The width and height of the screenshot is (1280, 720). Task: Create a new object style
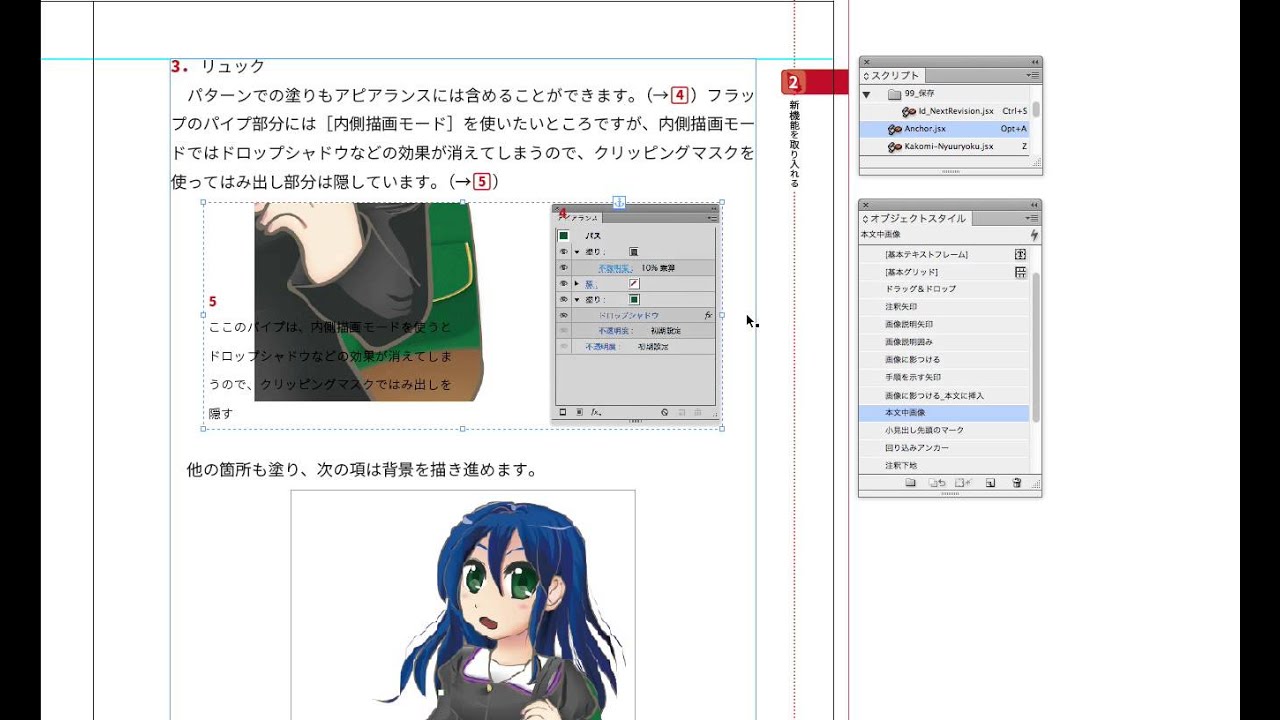coord(990,483)
